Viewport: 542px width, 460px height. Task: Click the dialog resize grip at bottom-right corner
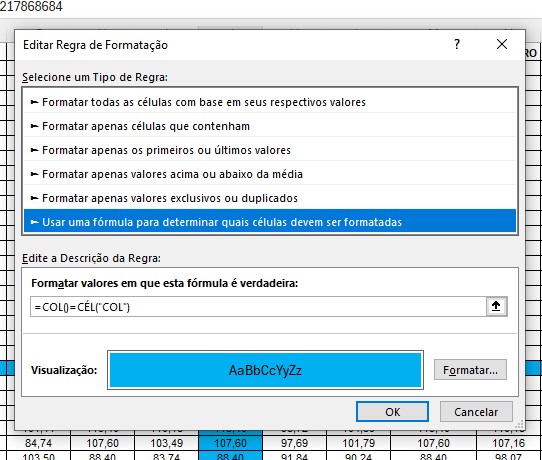pyautogui.click(x=520, y=424)
